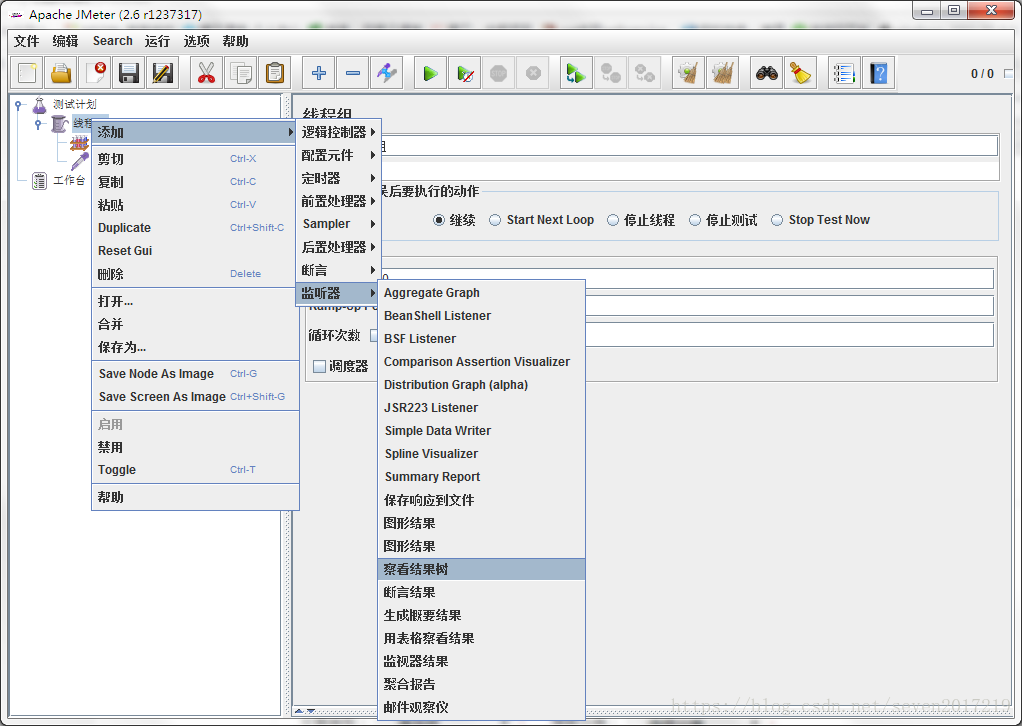Viewport: 1022px width, 726px height.
Task: Click the Reset search broom icon
Action: tap(800, 73)
